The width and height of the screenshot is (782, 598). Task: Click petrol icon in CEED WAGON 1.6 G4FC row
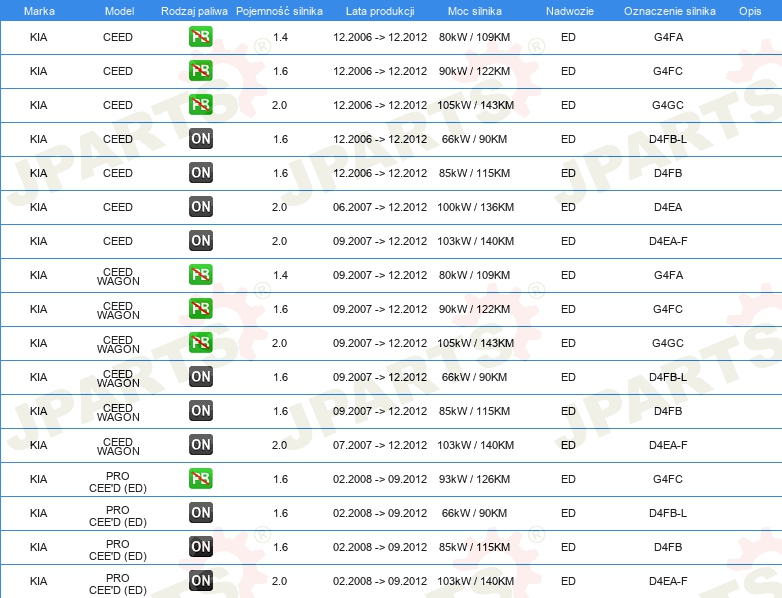click(x=200, y=309)
